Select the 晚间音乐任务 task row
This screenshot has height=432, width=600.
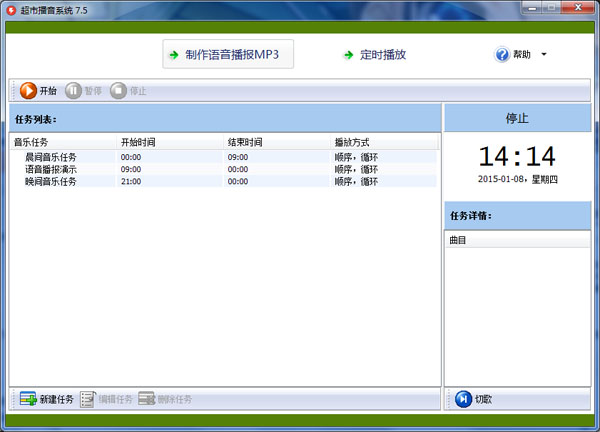[x=51, y=181]
